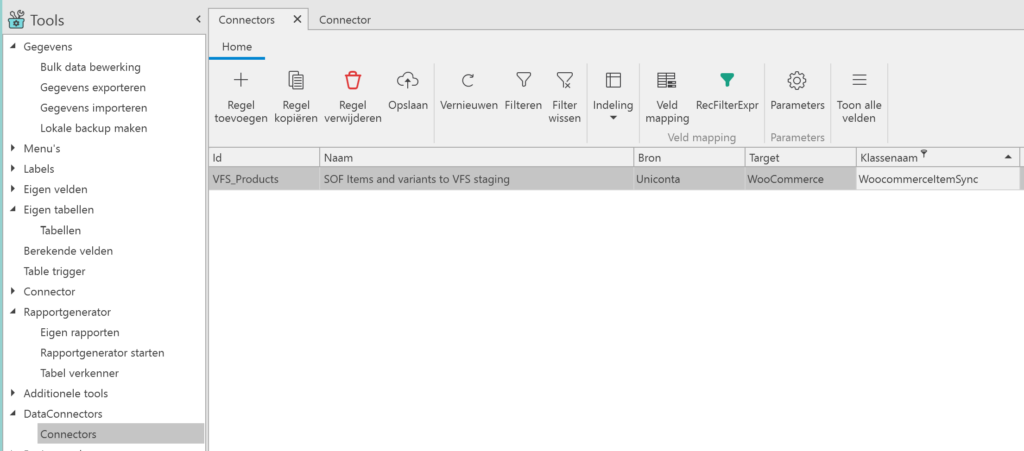Select the Home ribbon tab
Viewport: 1024px width, 451px height.
(x=237, y=47)
